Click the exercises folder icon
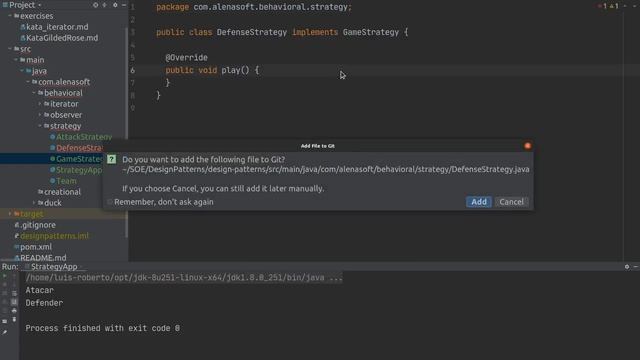The width and height of the screenshot is (640, 360). click(x=16, y=16)
